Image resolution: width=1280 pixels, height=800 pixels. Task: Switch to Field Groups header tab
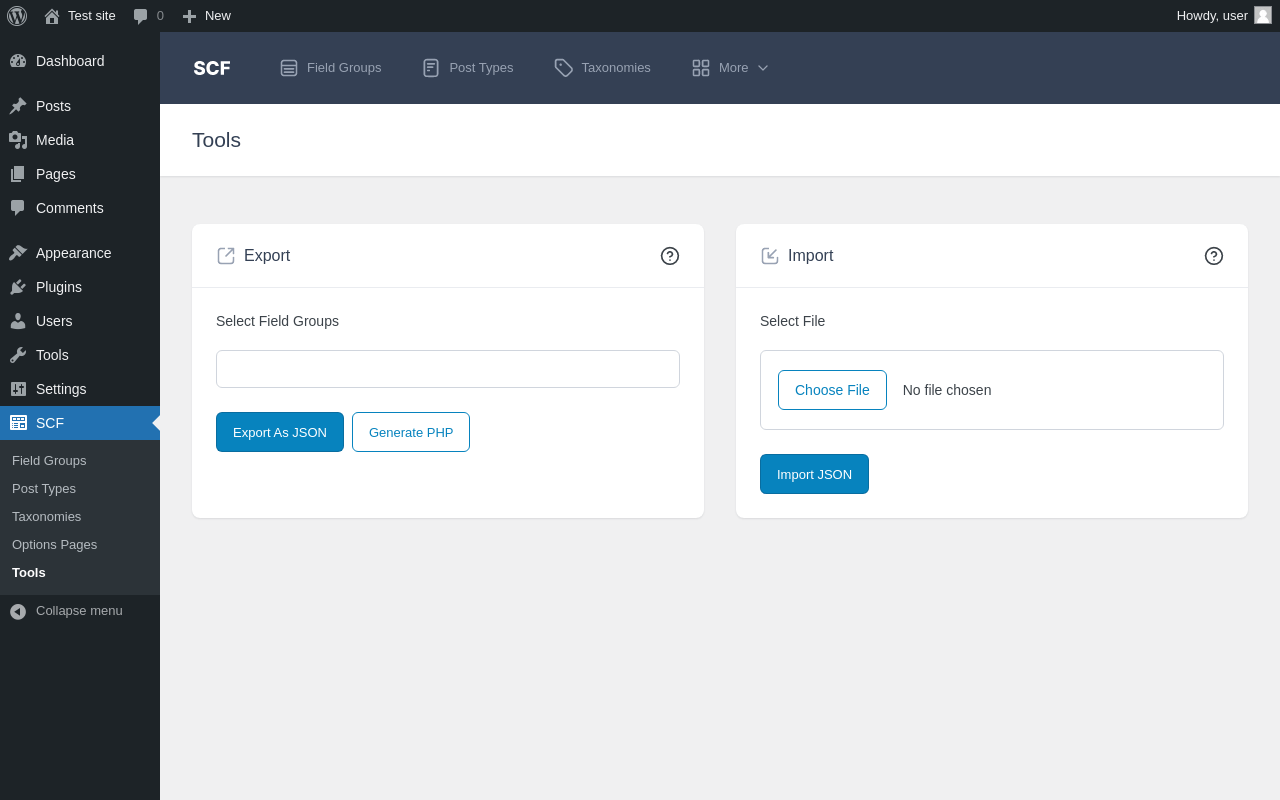(331, 68)
